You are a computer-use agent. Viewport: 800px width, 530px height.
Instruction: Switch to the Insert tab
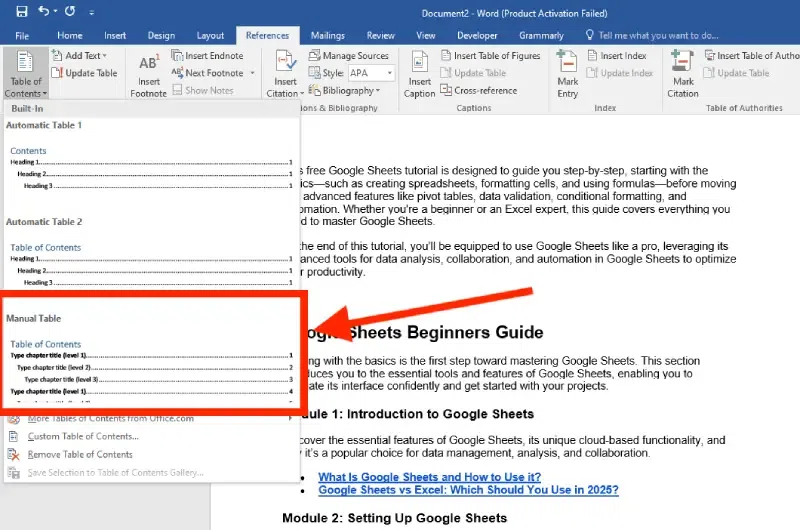pos(115,36)
